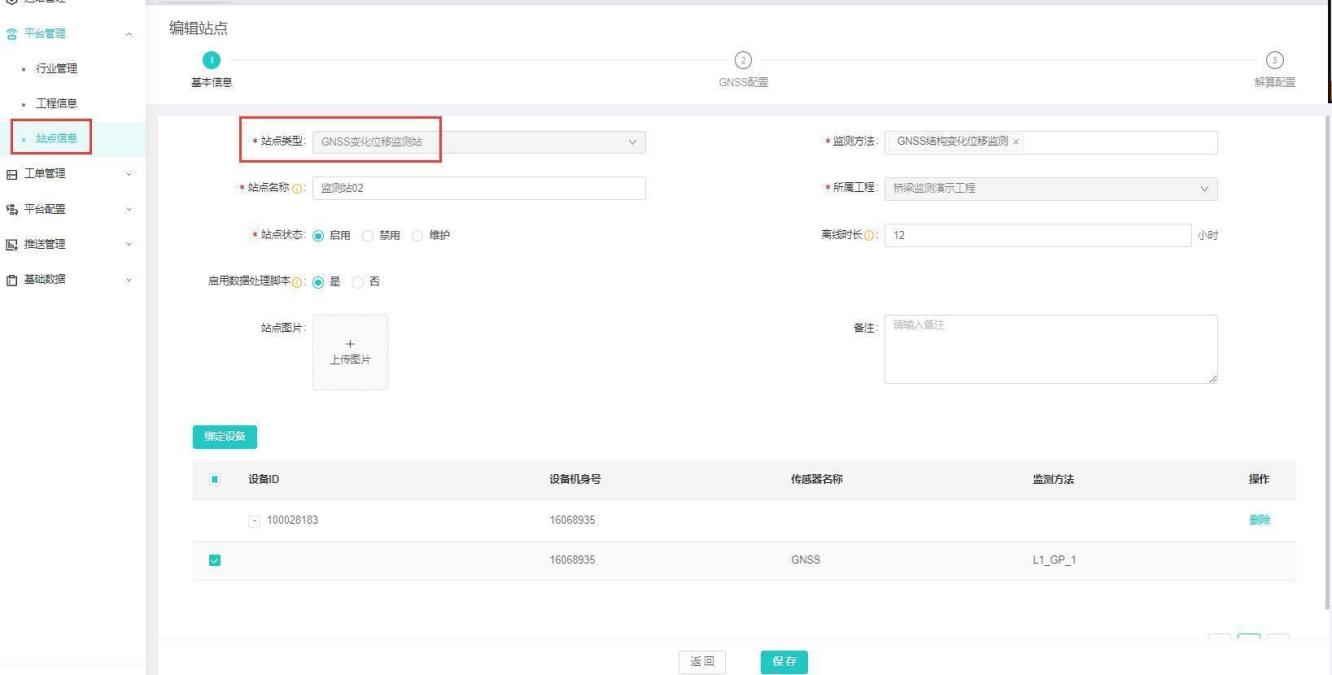Uncheck the GNSS sensor row checkbox

point(214,561)
